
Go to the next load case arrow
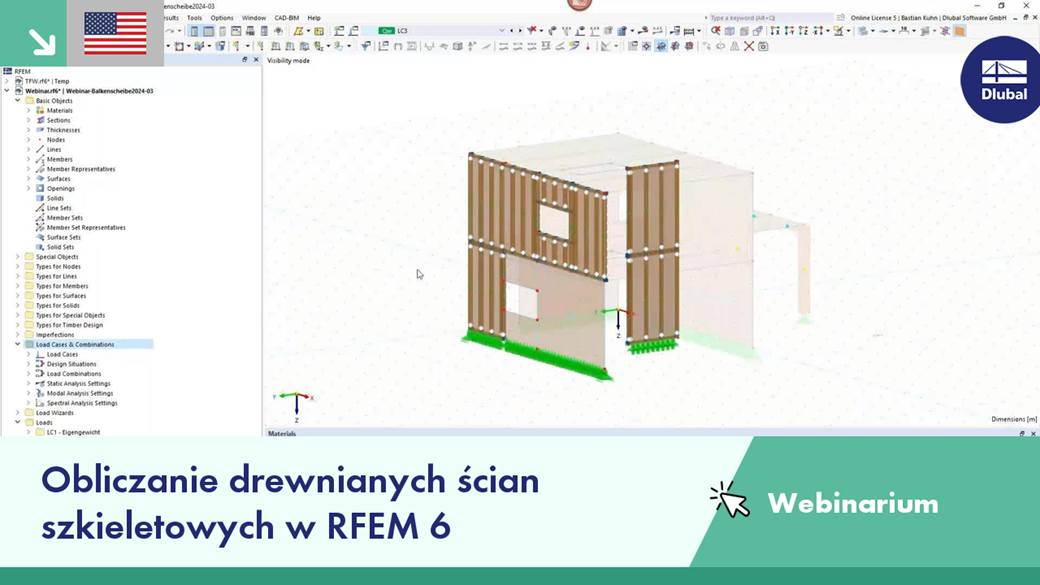(x=520, y=31)
